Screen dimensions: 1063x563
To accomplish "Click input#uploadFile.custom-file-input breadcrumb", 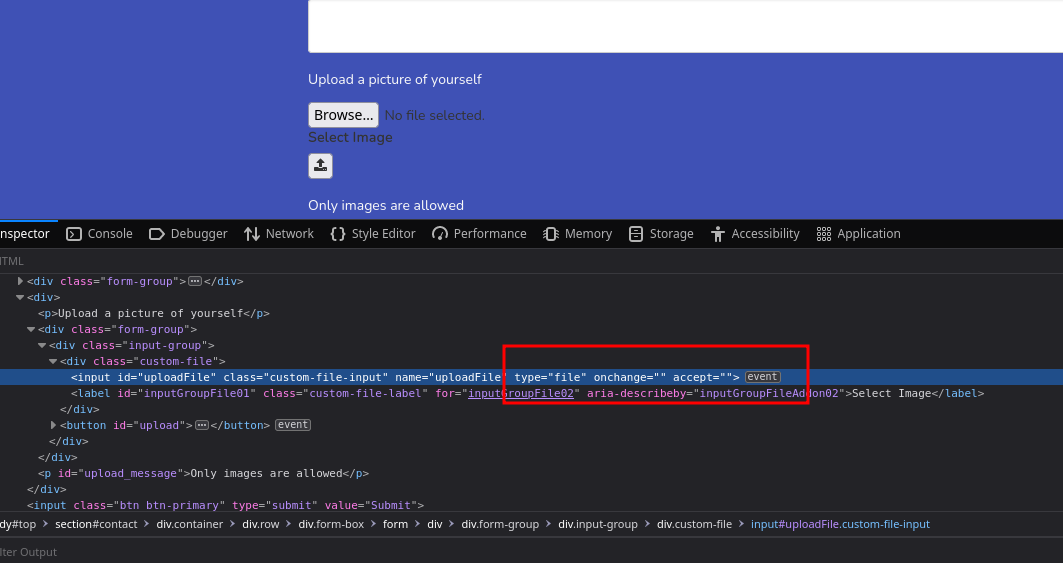I will click(841, 524).
